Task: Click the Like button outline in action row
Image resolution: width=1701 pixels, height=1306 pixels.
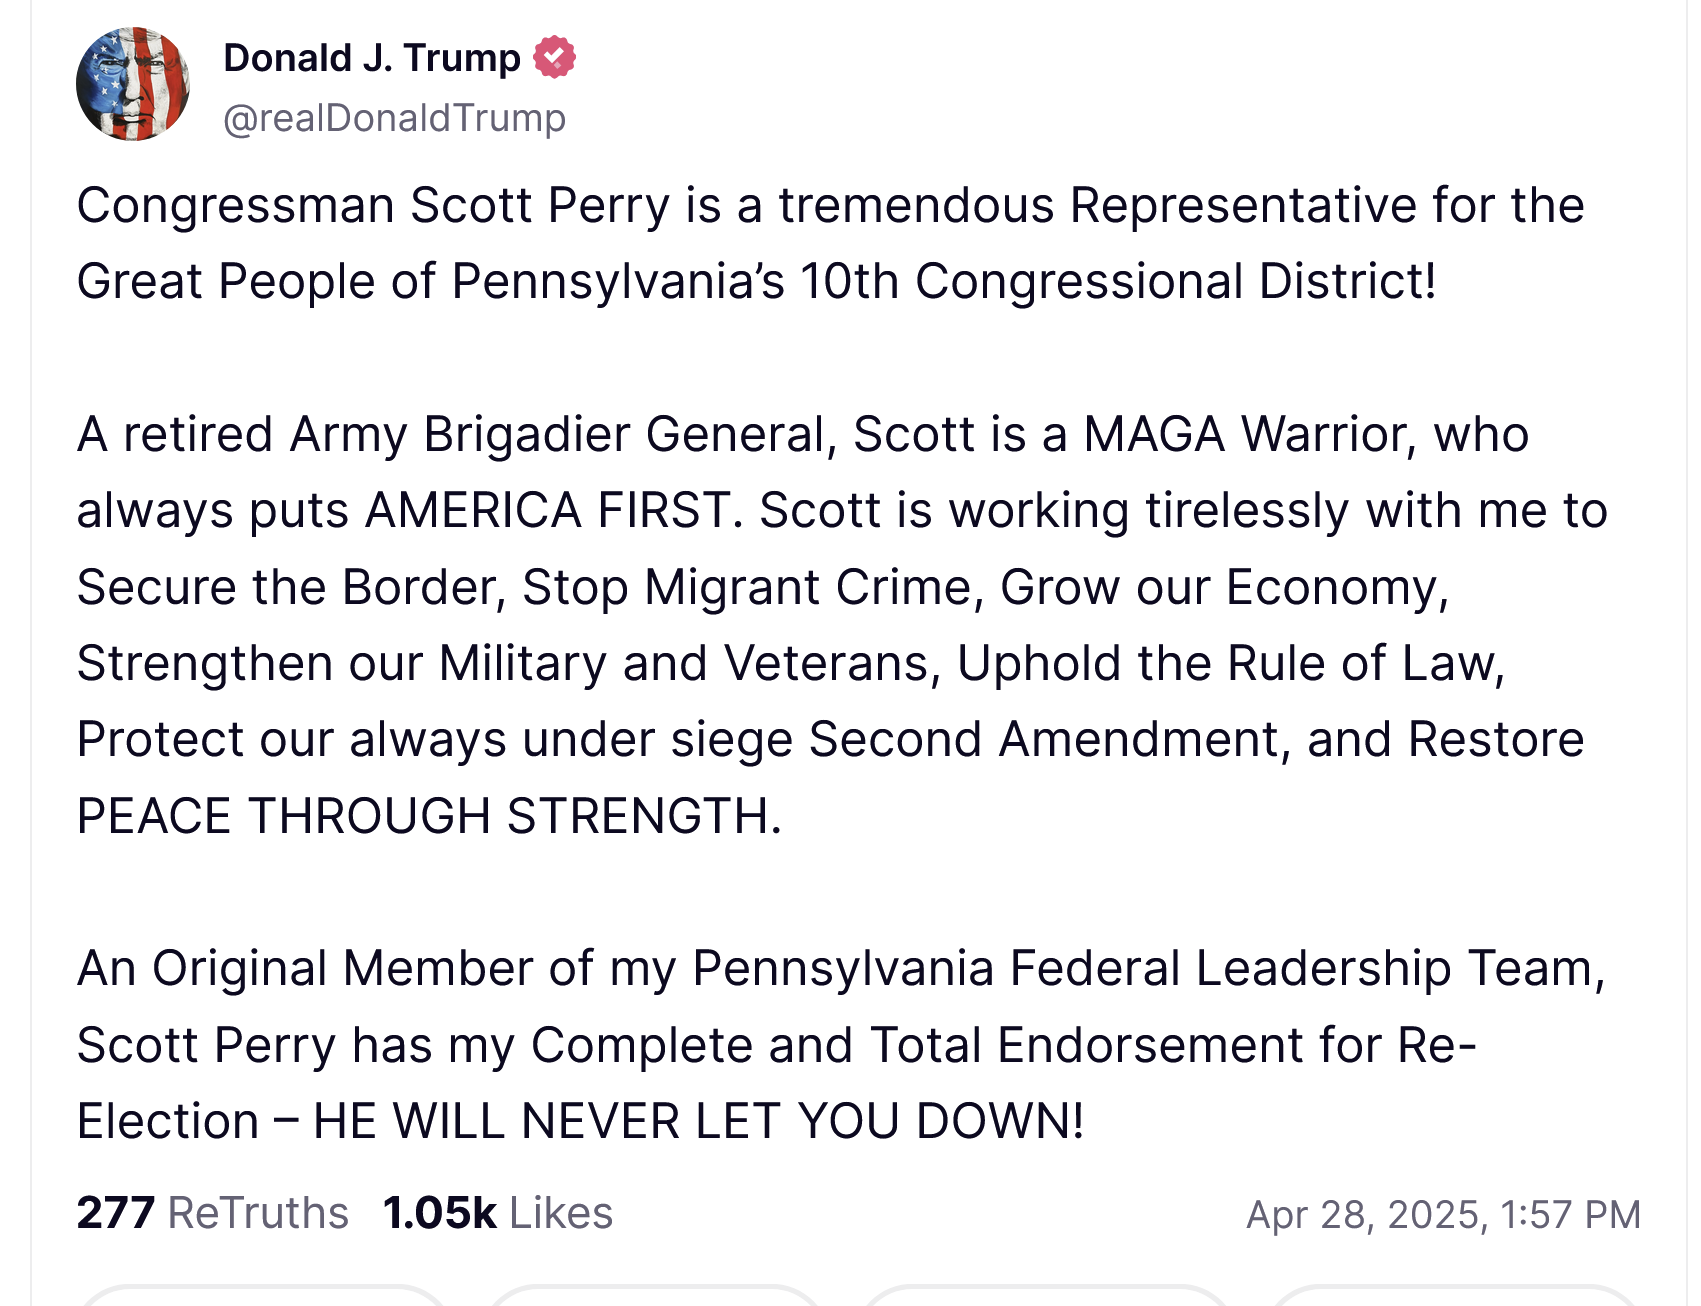Action: pos(1045,1297)
